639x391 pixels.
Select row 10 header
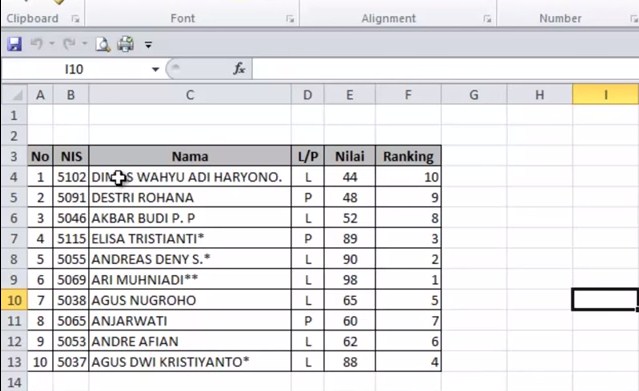coord(14,300)
